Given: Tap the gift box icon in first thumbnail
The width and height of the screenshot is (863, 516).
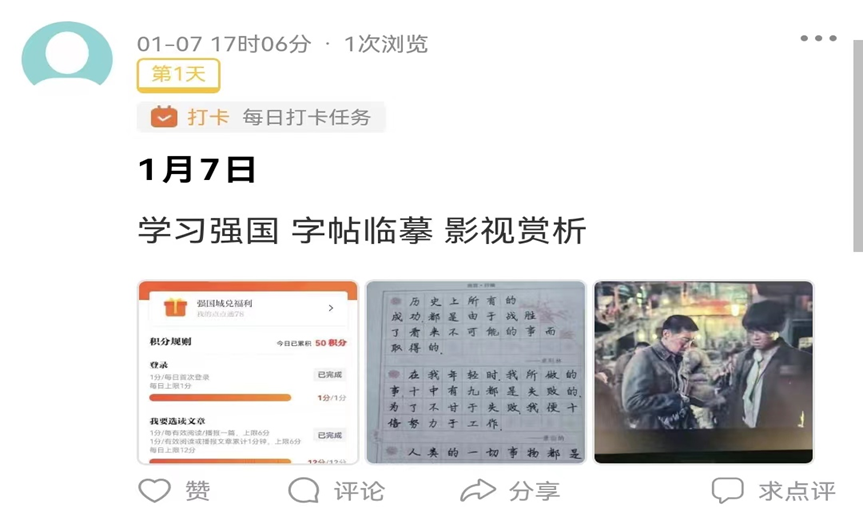Looking at the screenshot, I should coord(175,307).
